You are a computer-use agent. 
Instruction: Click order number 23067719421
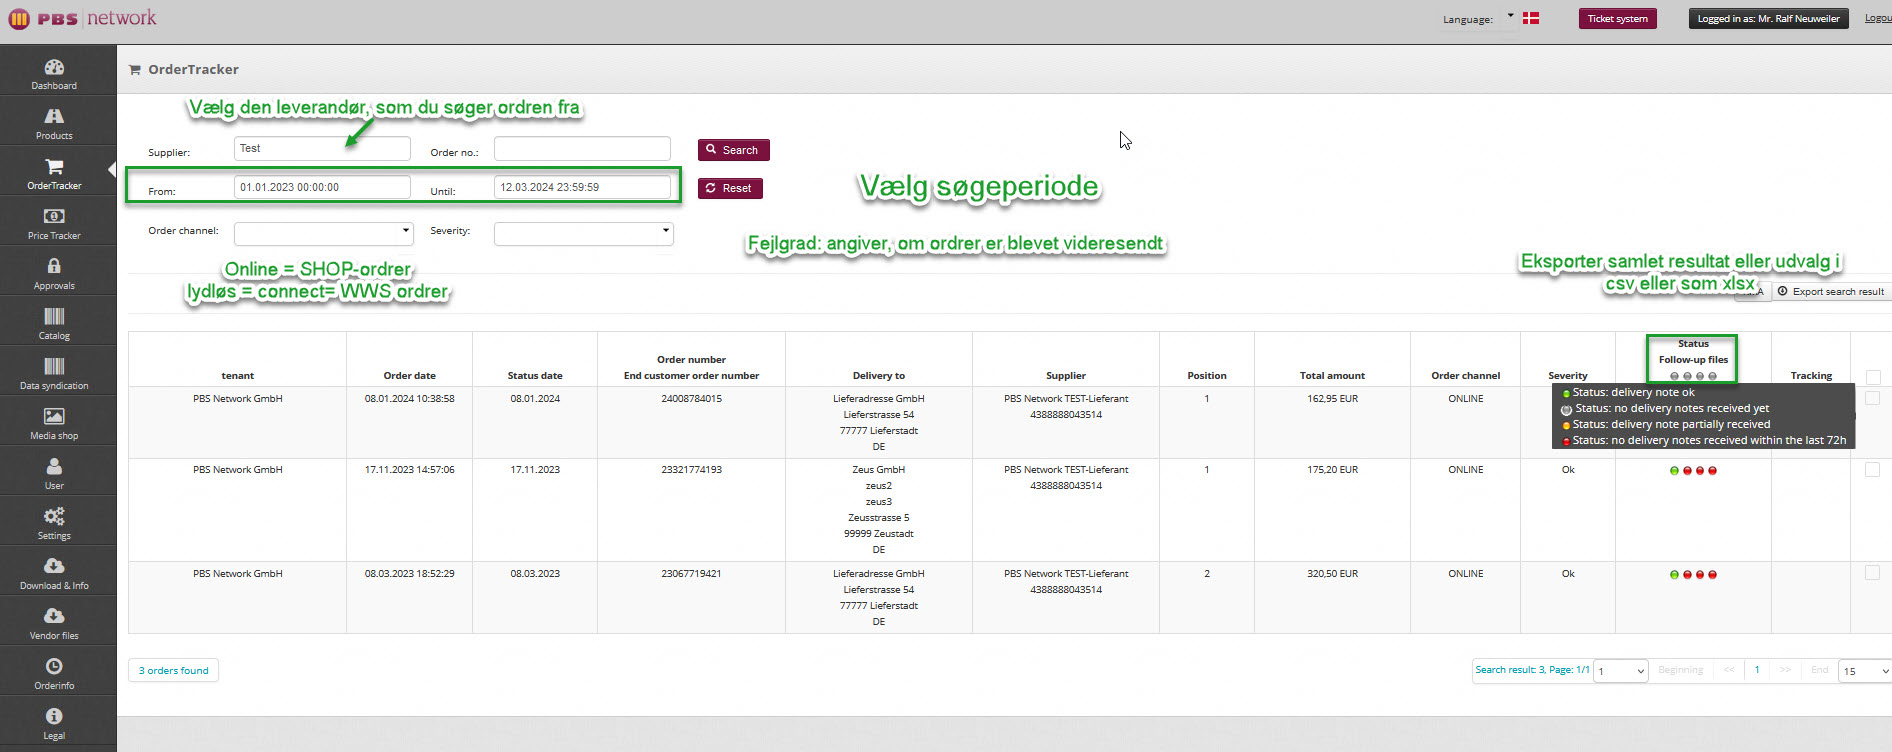pos(691,574)
